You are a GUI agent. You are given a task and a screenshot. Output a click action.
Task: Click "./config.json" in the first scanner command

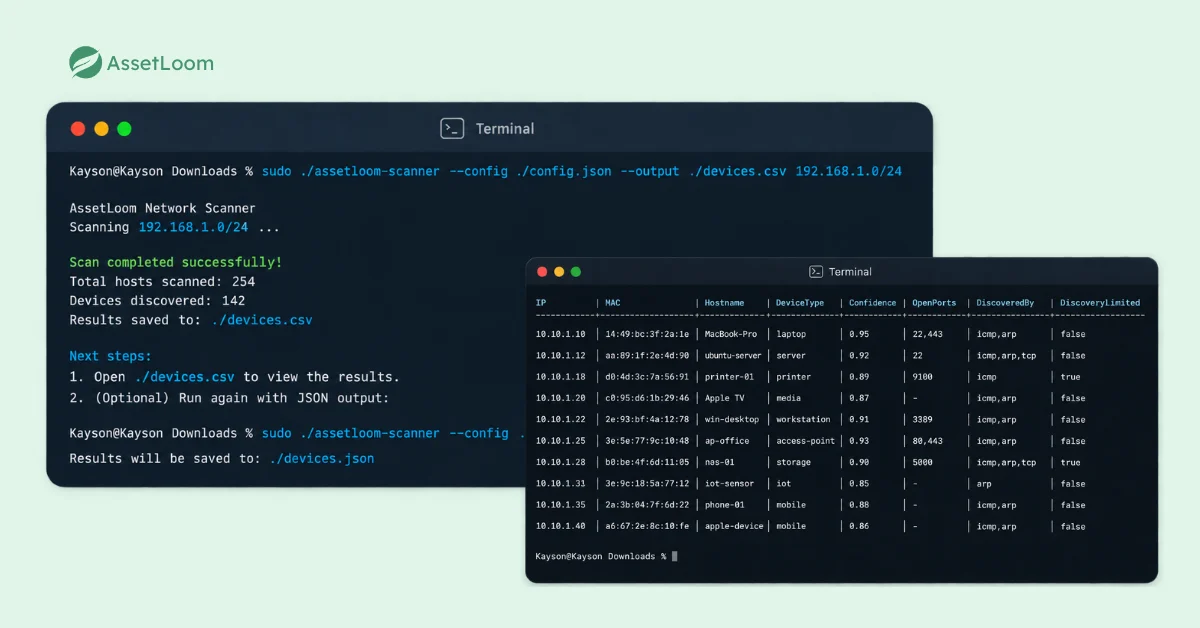coord(564,171)
